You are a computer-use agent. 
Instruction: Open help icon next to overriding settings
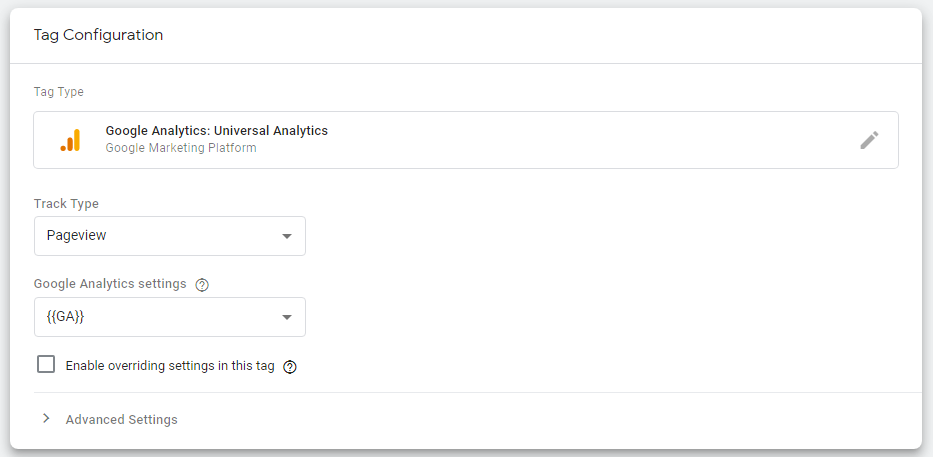[x=290, y=367]
